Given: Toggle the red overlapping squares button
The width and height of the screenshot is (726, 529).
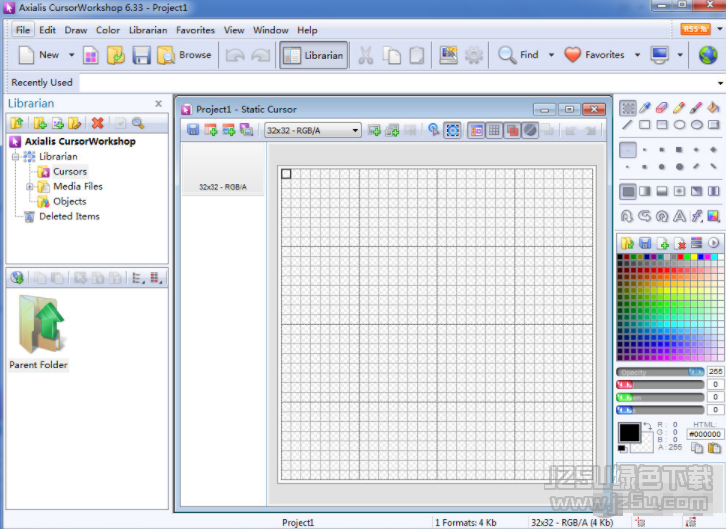Looking at the screenshot, I should (512, 130).
